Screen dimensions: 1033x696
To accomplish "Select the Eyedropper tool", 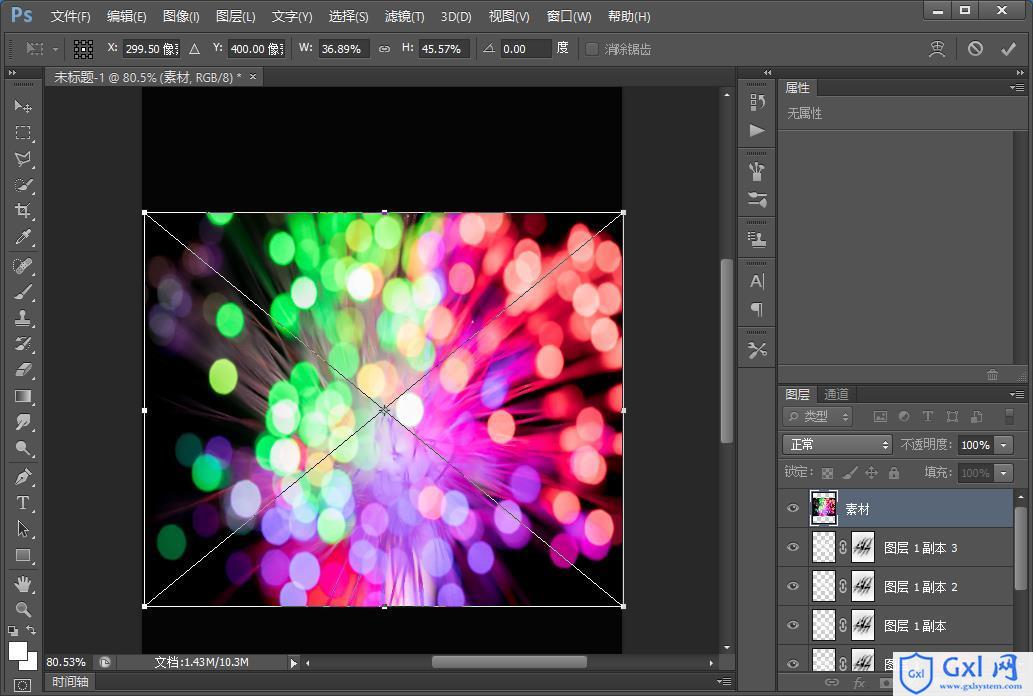I will 23,237.
